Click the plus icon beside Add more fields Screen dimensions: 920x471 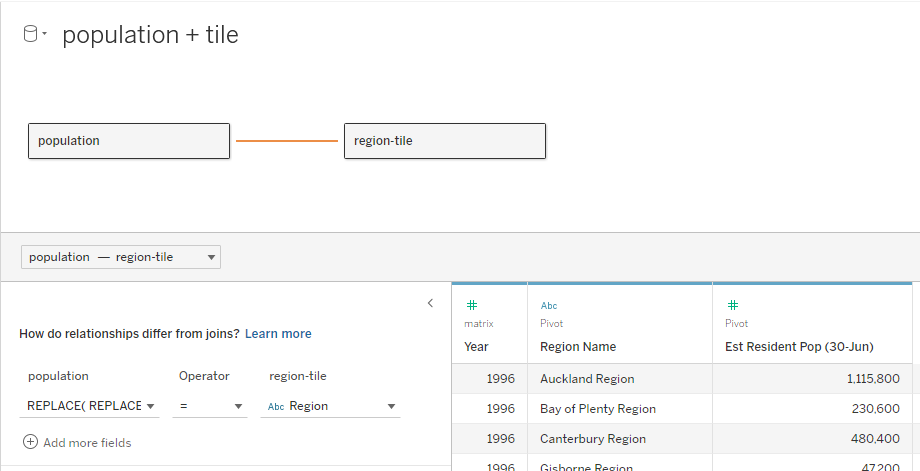coord(30,442)
